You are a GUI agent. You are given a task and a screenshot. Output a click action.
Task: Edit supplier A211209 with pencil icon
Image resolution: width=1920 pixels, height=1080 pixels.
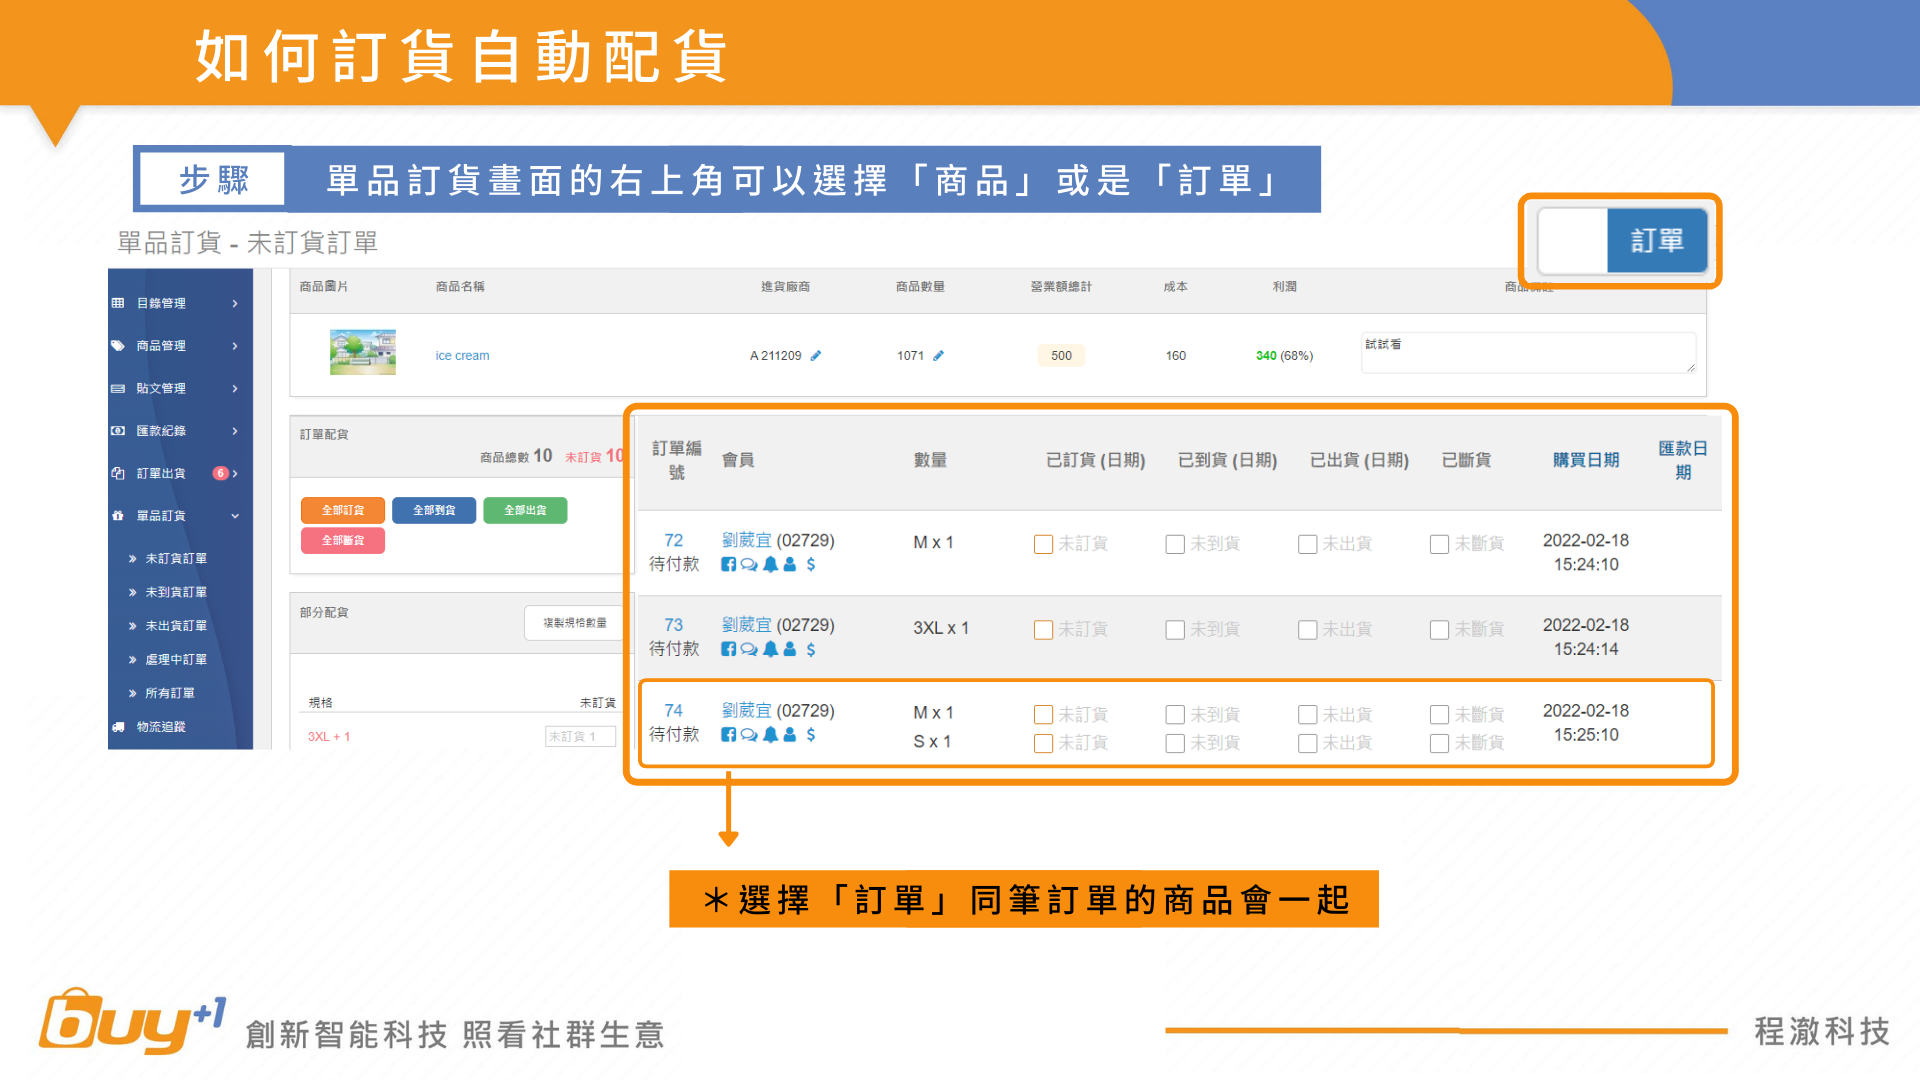tap(816, 356)
